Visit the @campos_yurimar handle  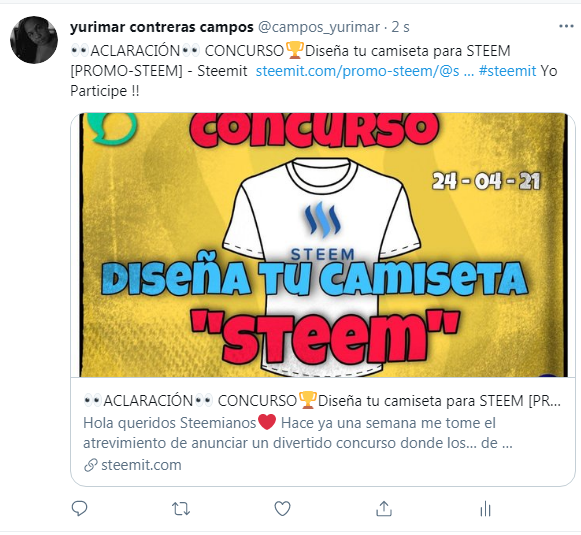(319, 27)
